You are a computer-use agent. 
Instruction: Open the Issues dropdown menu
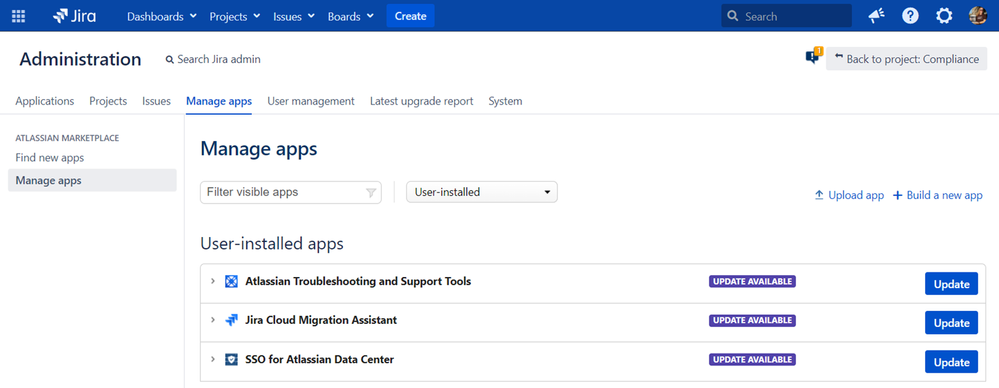(294, 16)
